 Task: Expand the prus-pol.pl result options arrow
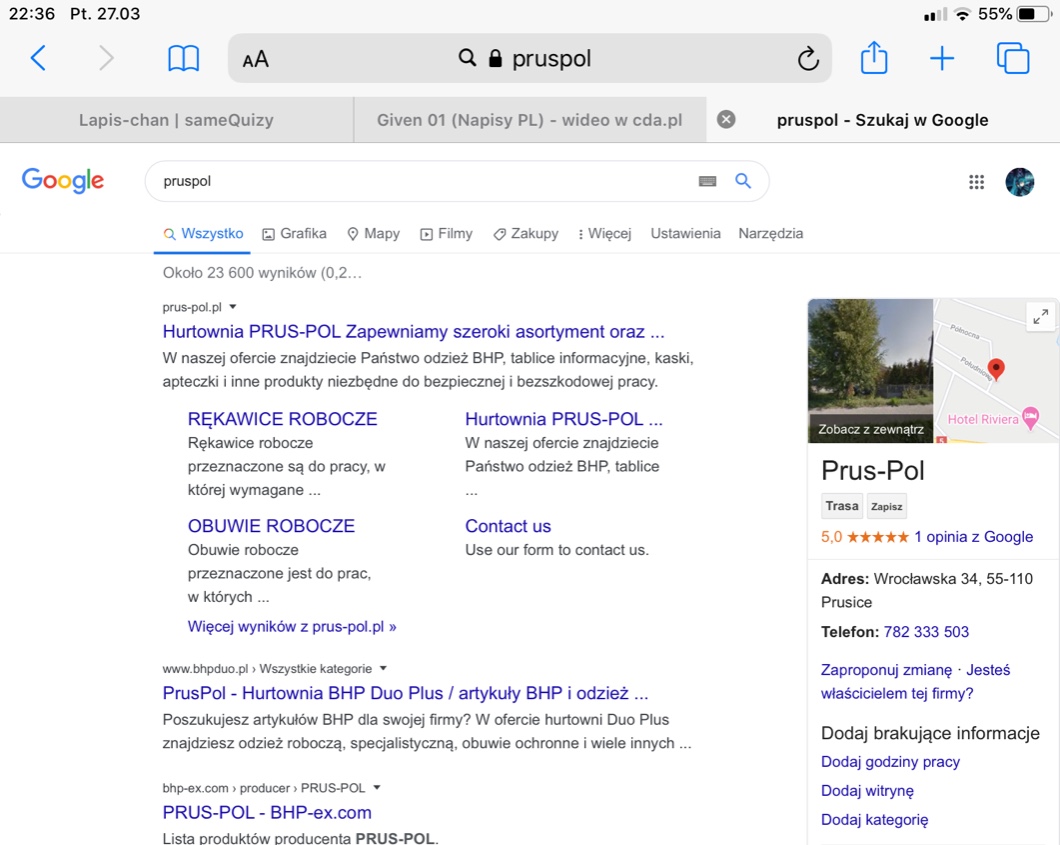coord(233,307)
